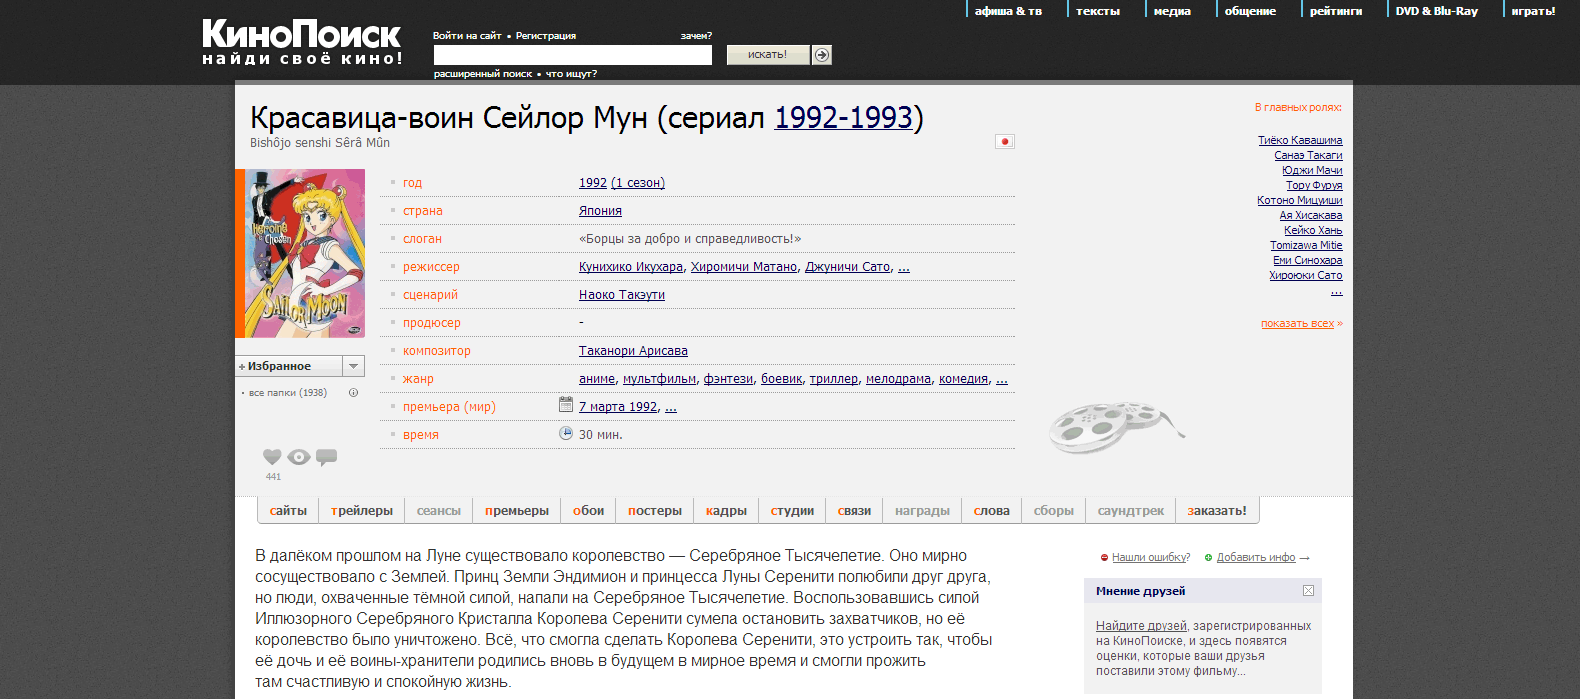Click actor Тору Фуруя link
Screen dimensions: 1580x699
coord(1314,186)
